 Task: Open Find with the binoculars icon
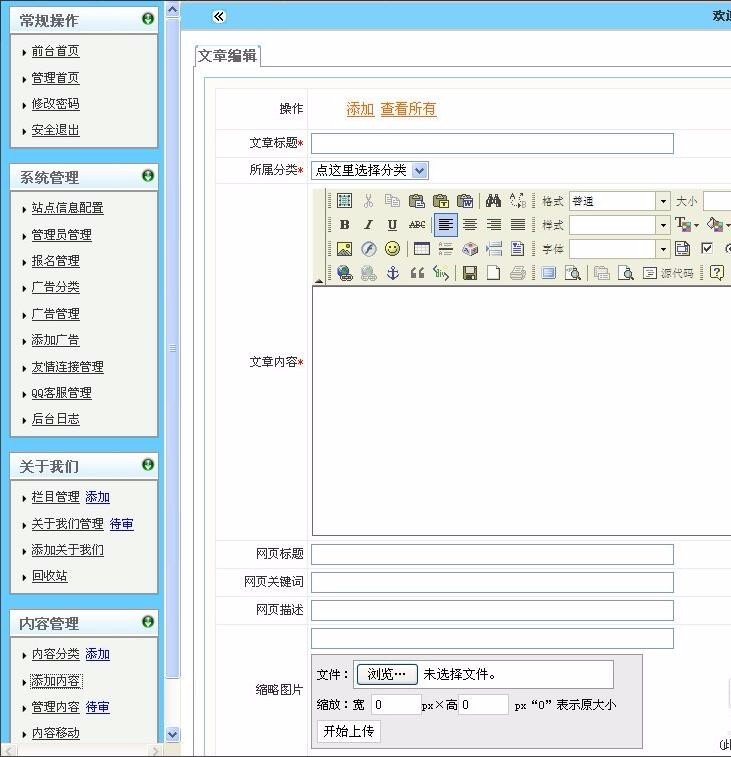click(493, 200)
